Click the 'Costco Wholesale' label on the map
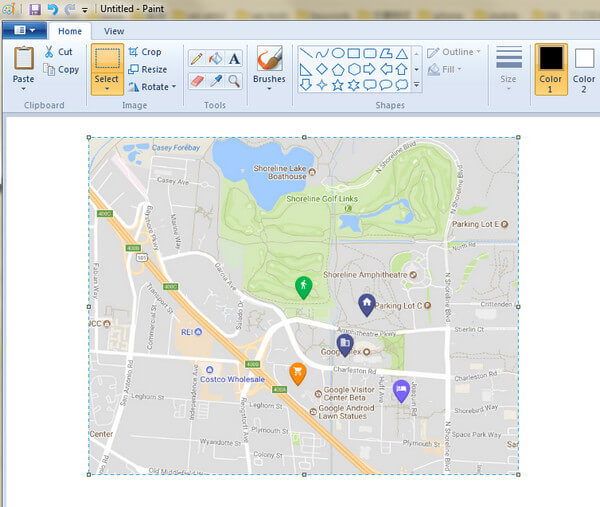 coord(232,379)
